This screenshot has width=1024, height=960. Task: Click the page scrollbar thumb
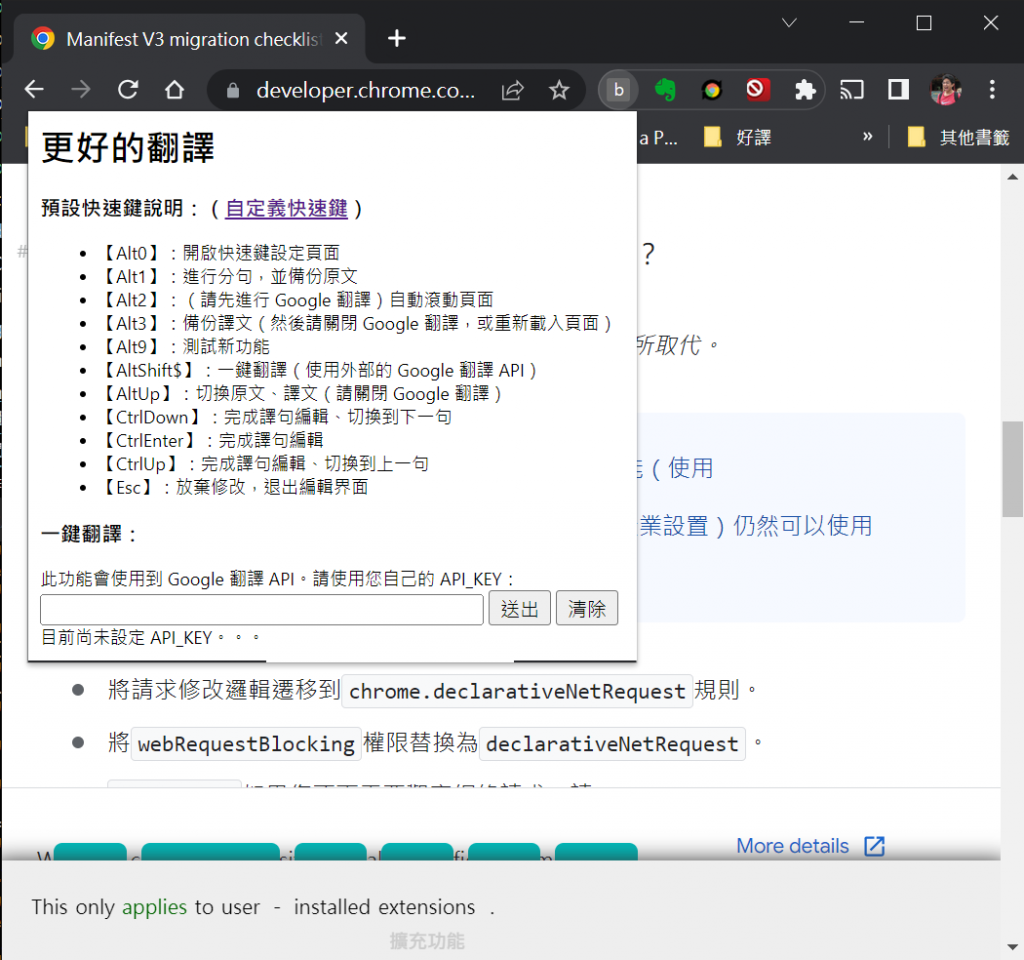pos(1013,468)
